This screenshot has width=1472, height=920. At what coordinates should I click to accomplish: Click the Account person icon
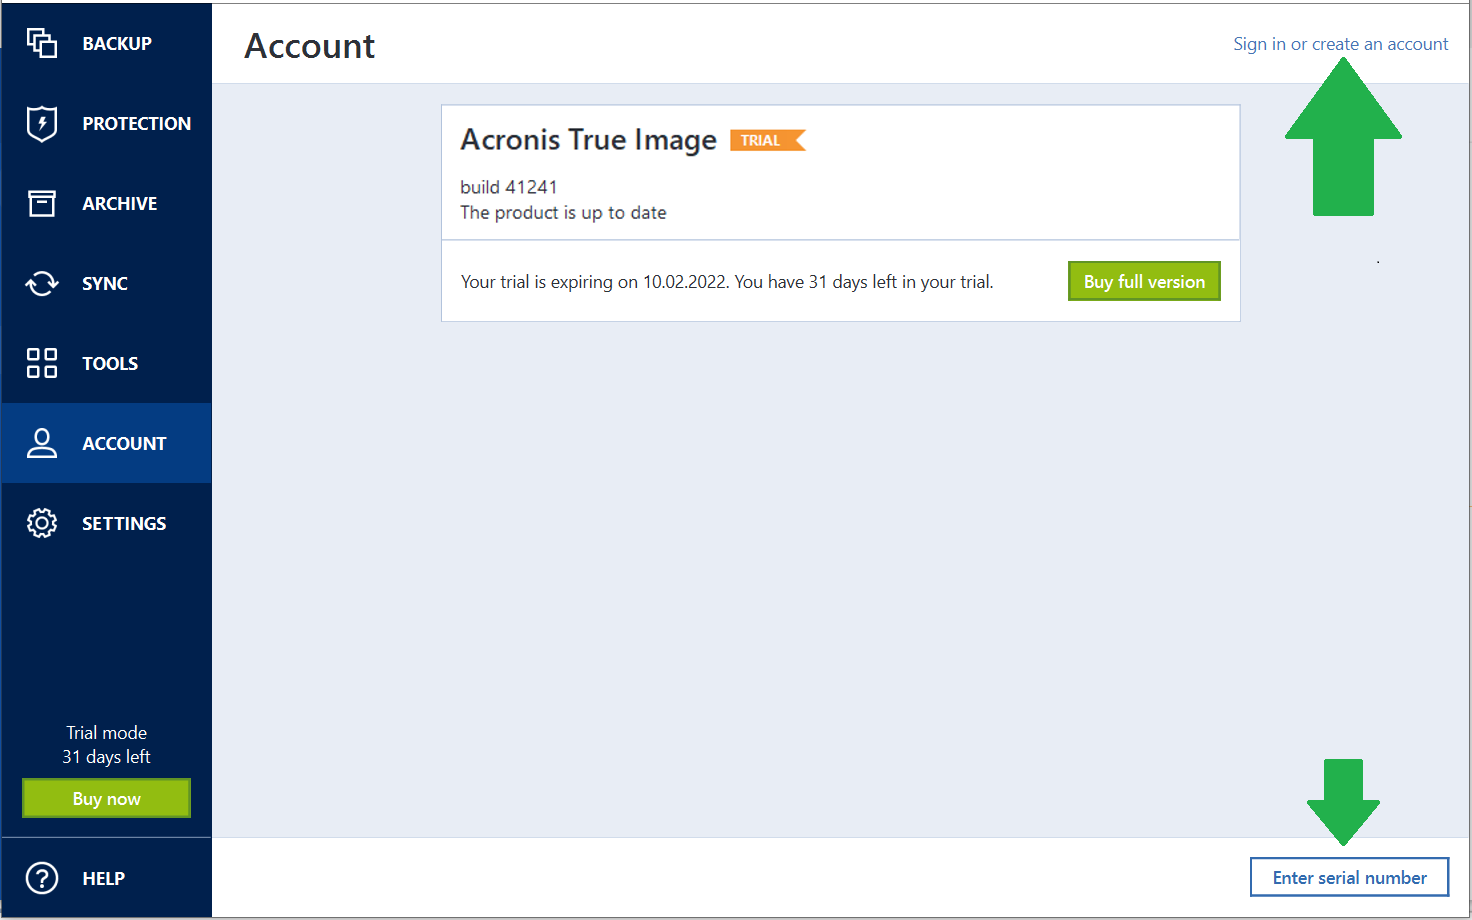coord(41,442)
